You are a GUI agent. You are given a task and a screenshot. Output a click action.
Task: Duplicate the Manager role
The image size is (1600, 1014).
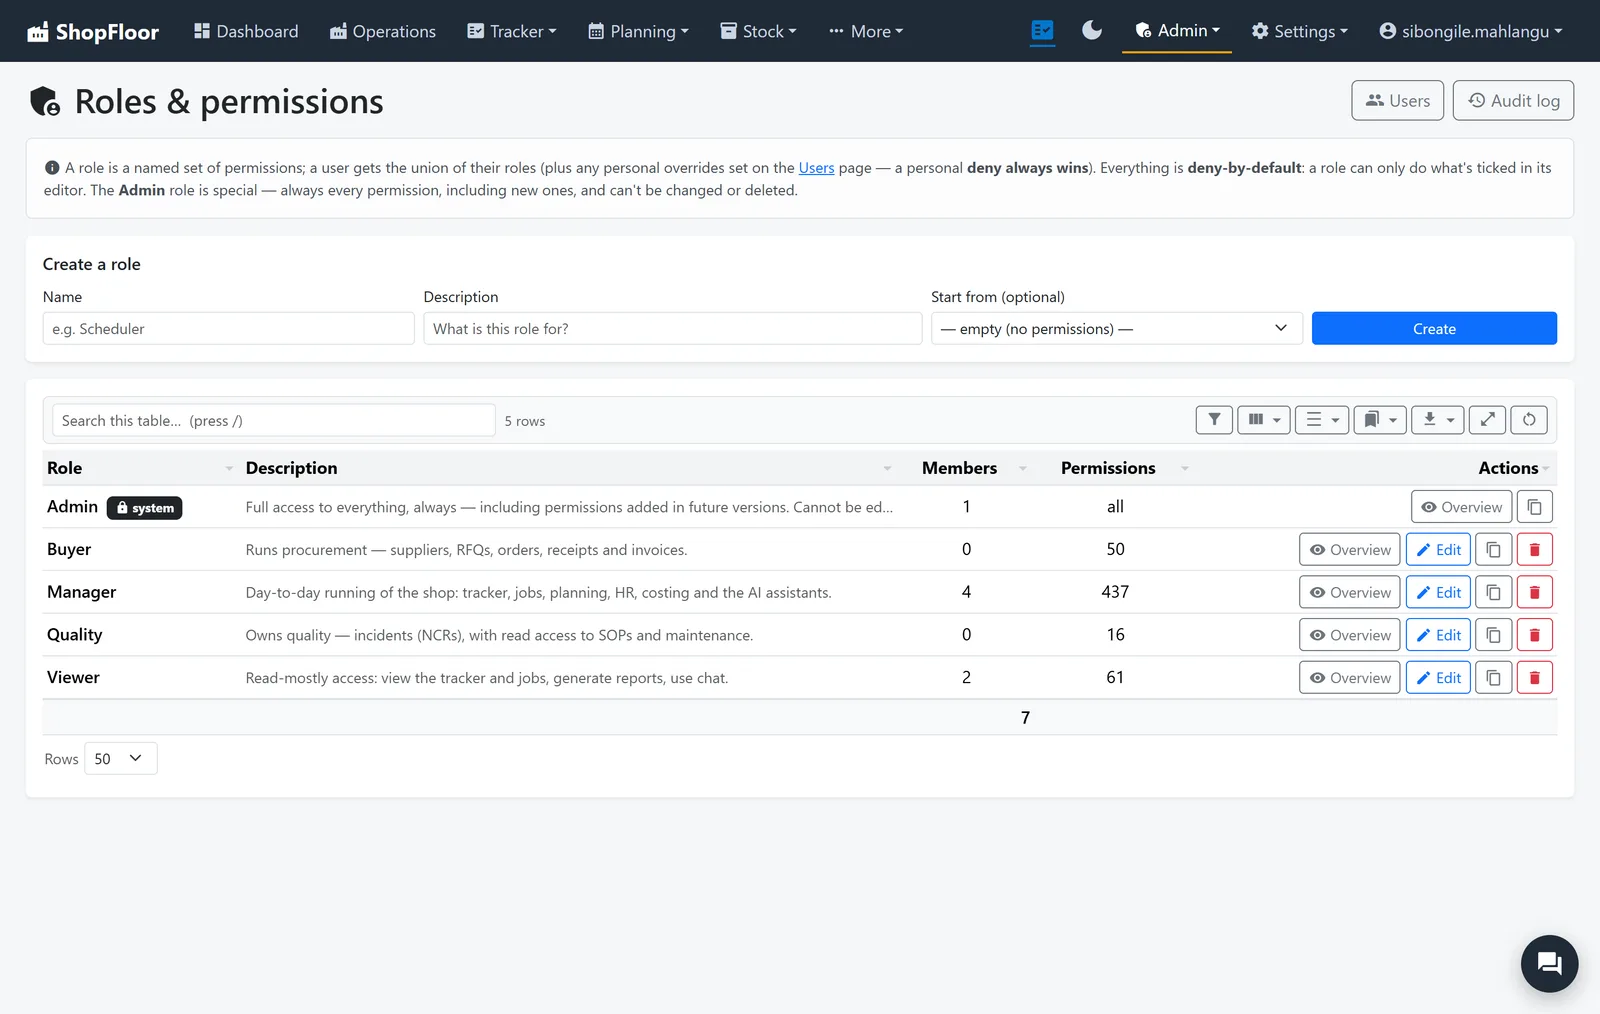click(x=1493, y=592)
